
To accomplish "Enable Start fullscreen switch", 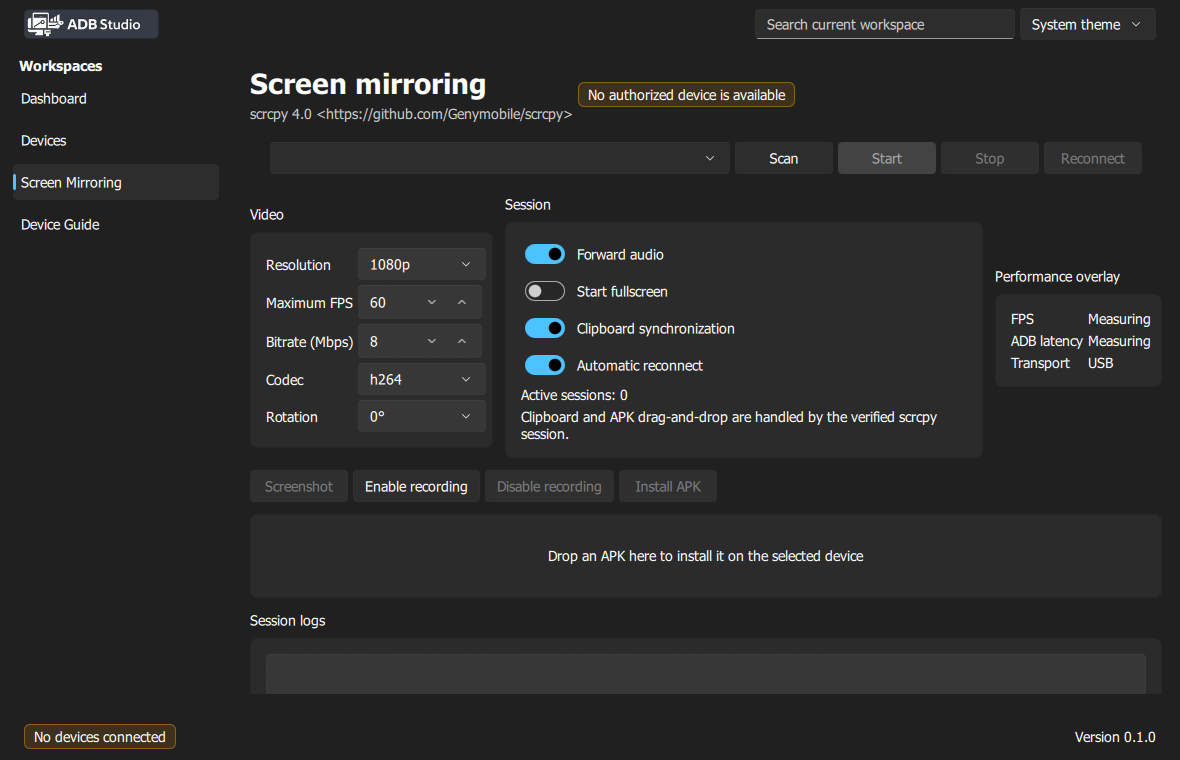I will [544, 291].
